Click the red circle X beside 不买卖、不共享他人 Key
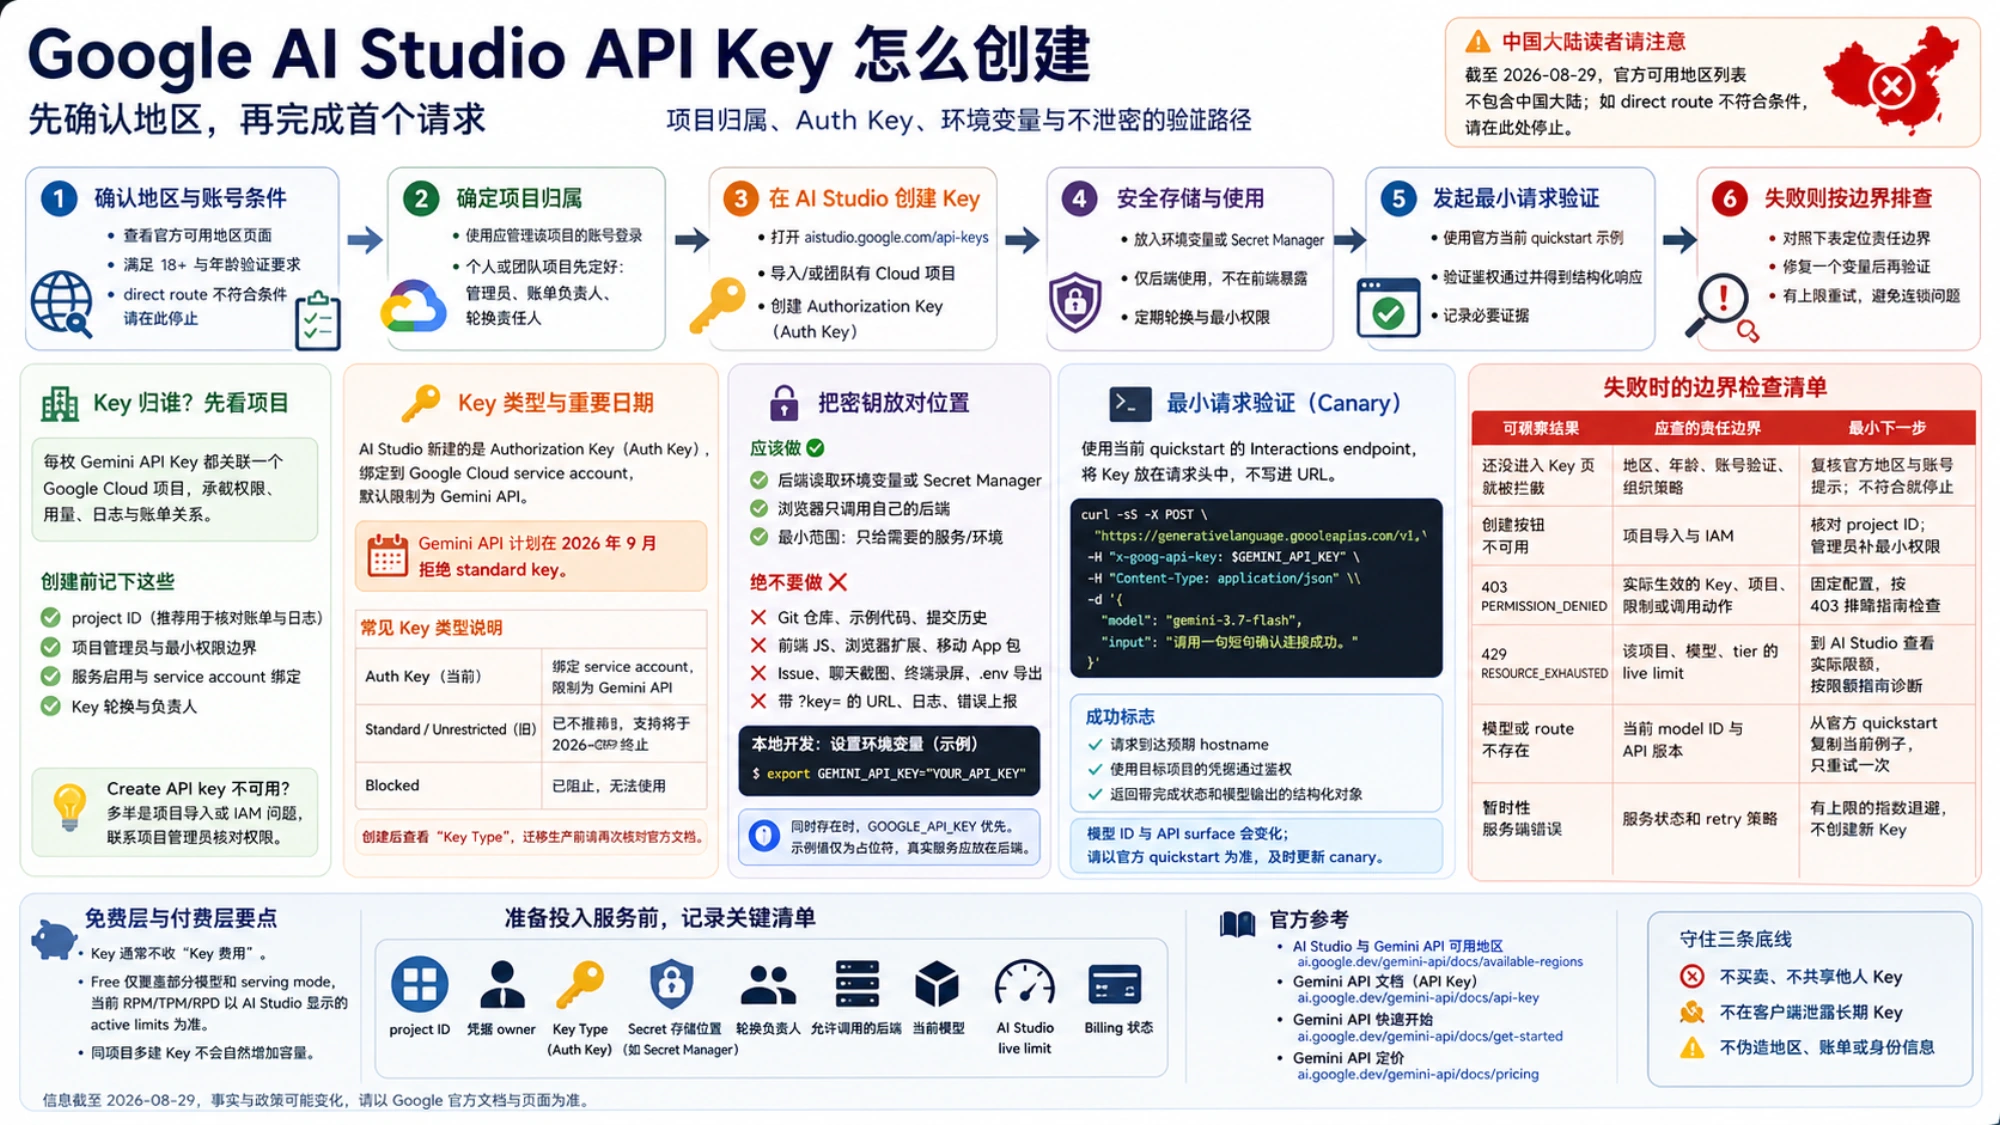2000x1125 pixels. tap(1692, 976)
